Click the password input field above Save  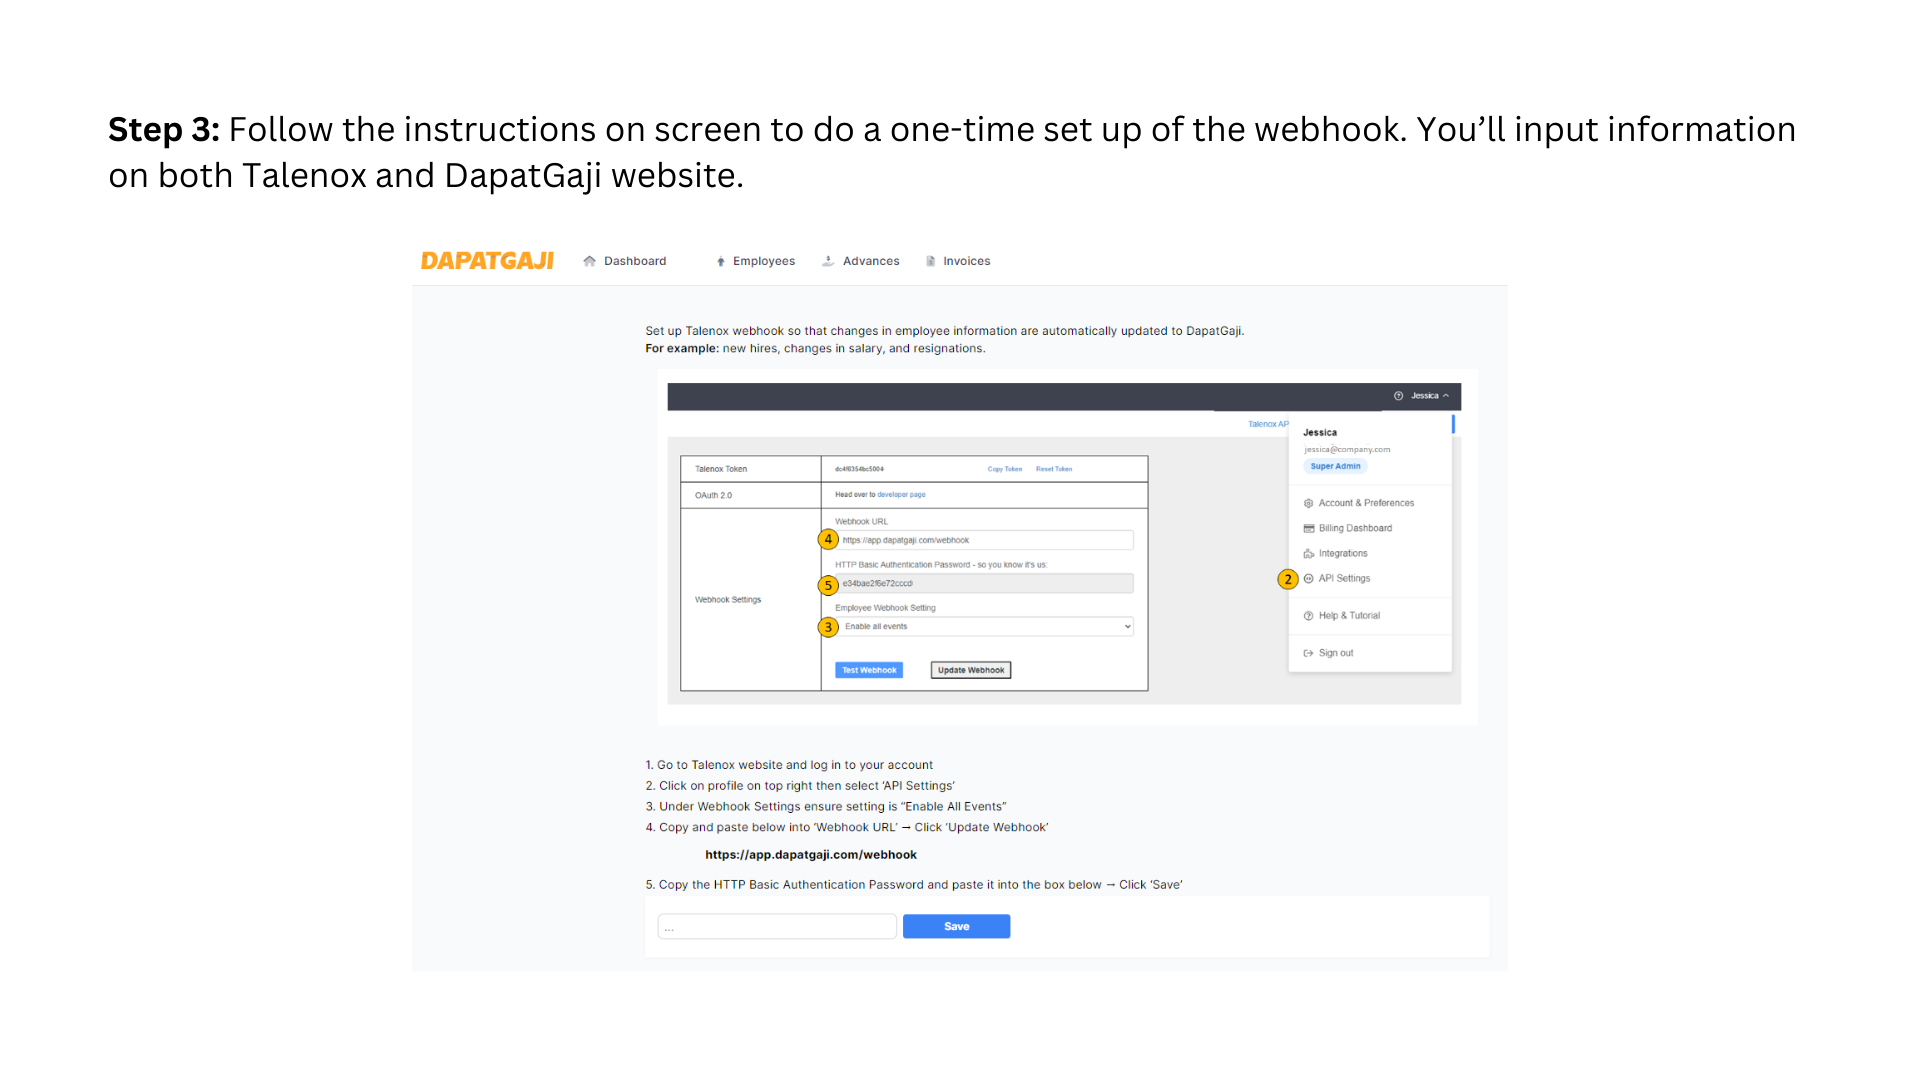click(x=777, y=926)
